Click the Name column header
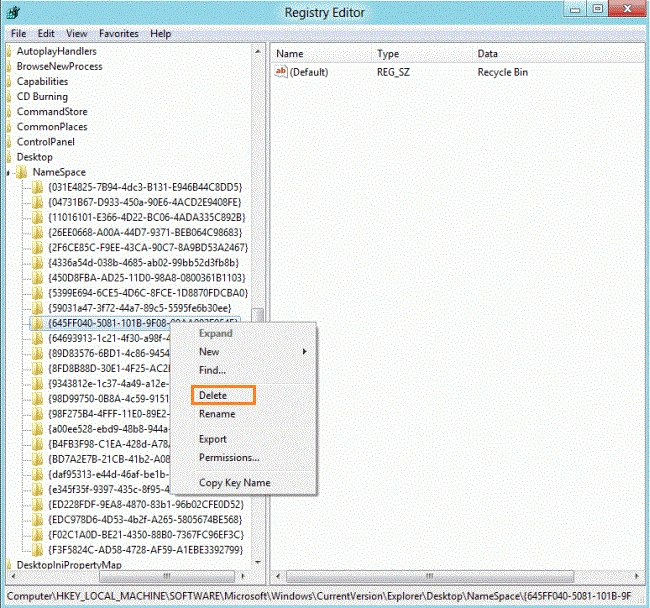Viewport: 650px width, 608px height. (290, 54)
